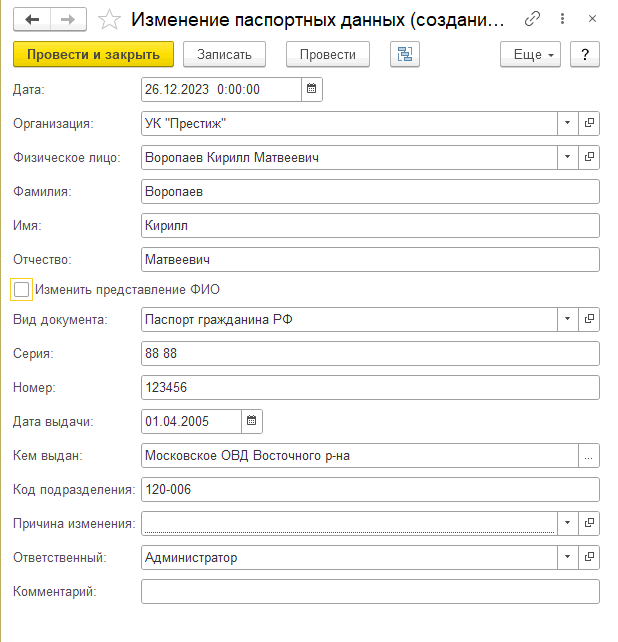This screenshot has width=618, height=642.
Task: Enable Изменить представление ФИО checkbox
Action: (22, 289)
